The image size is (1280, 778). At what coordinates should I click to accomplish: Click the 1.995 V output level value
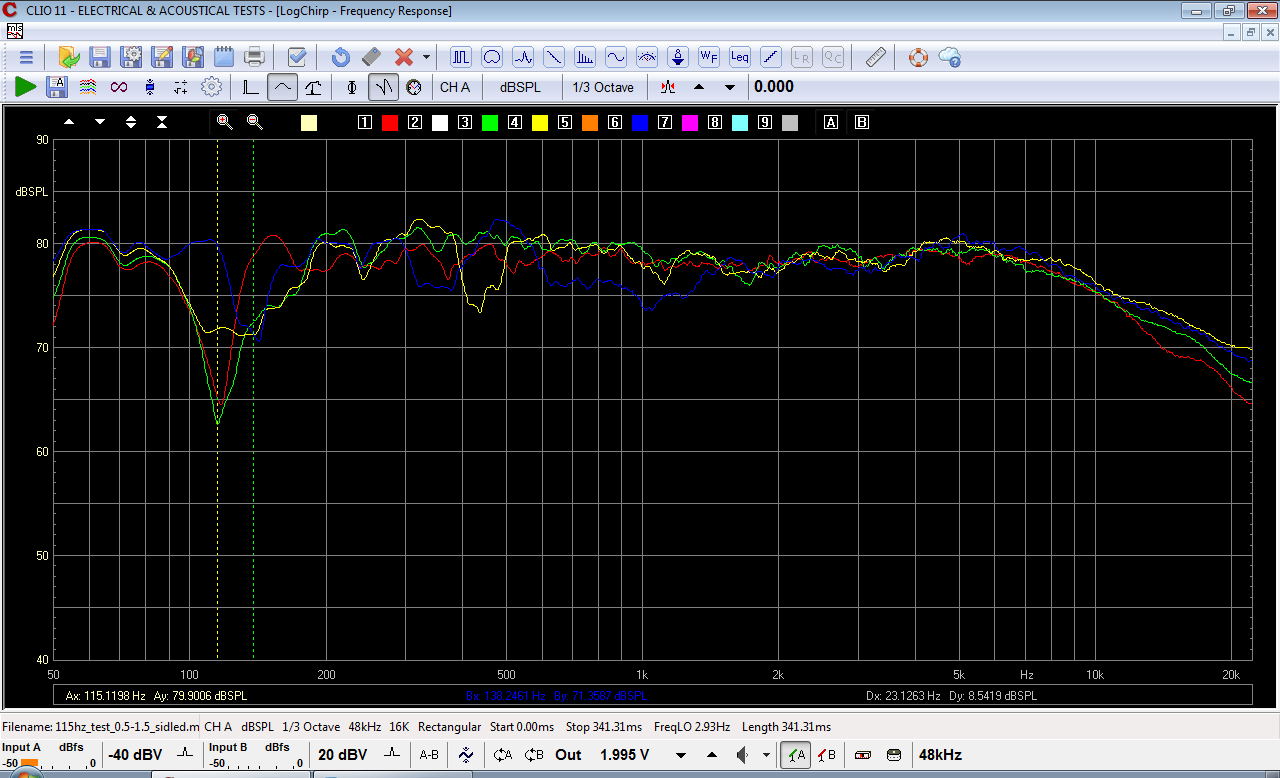pos(624,755)
